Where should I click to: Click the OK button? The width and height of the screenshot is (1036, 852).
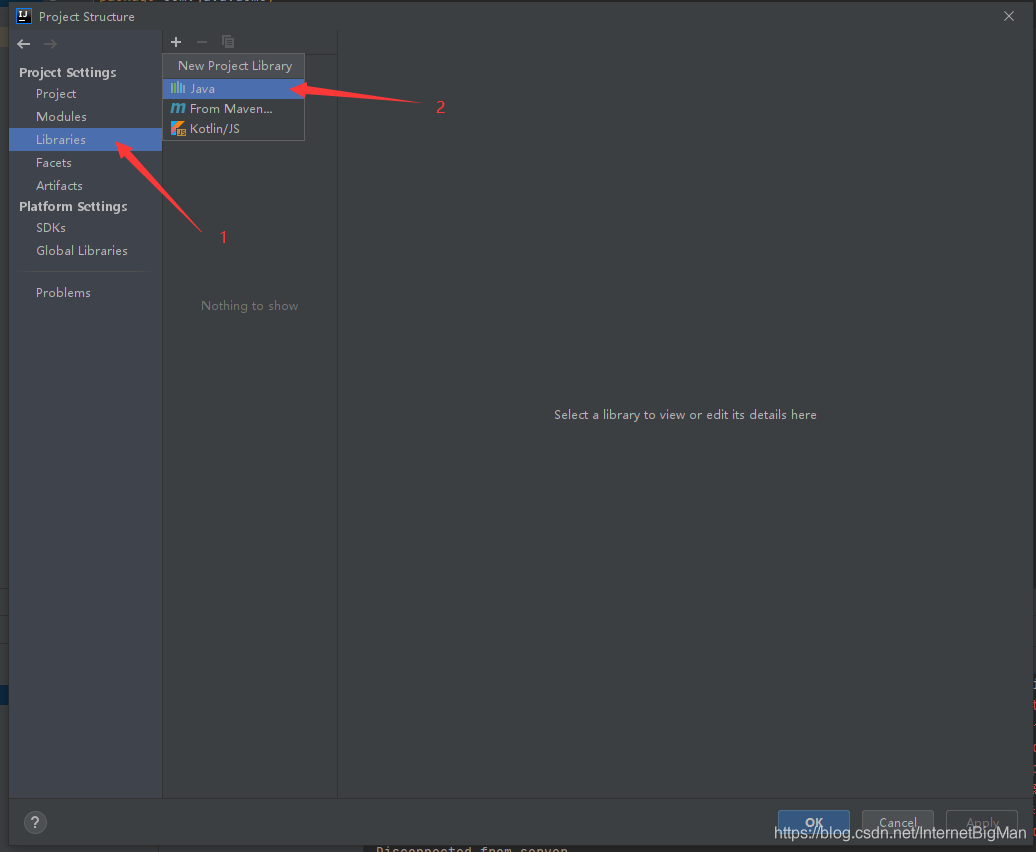click(813, 823)
